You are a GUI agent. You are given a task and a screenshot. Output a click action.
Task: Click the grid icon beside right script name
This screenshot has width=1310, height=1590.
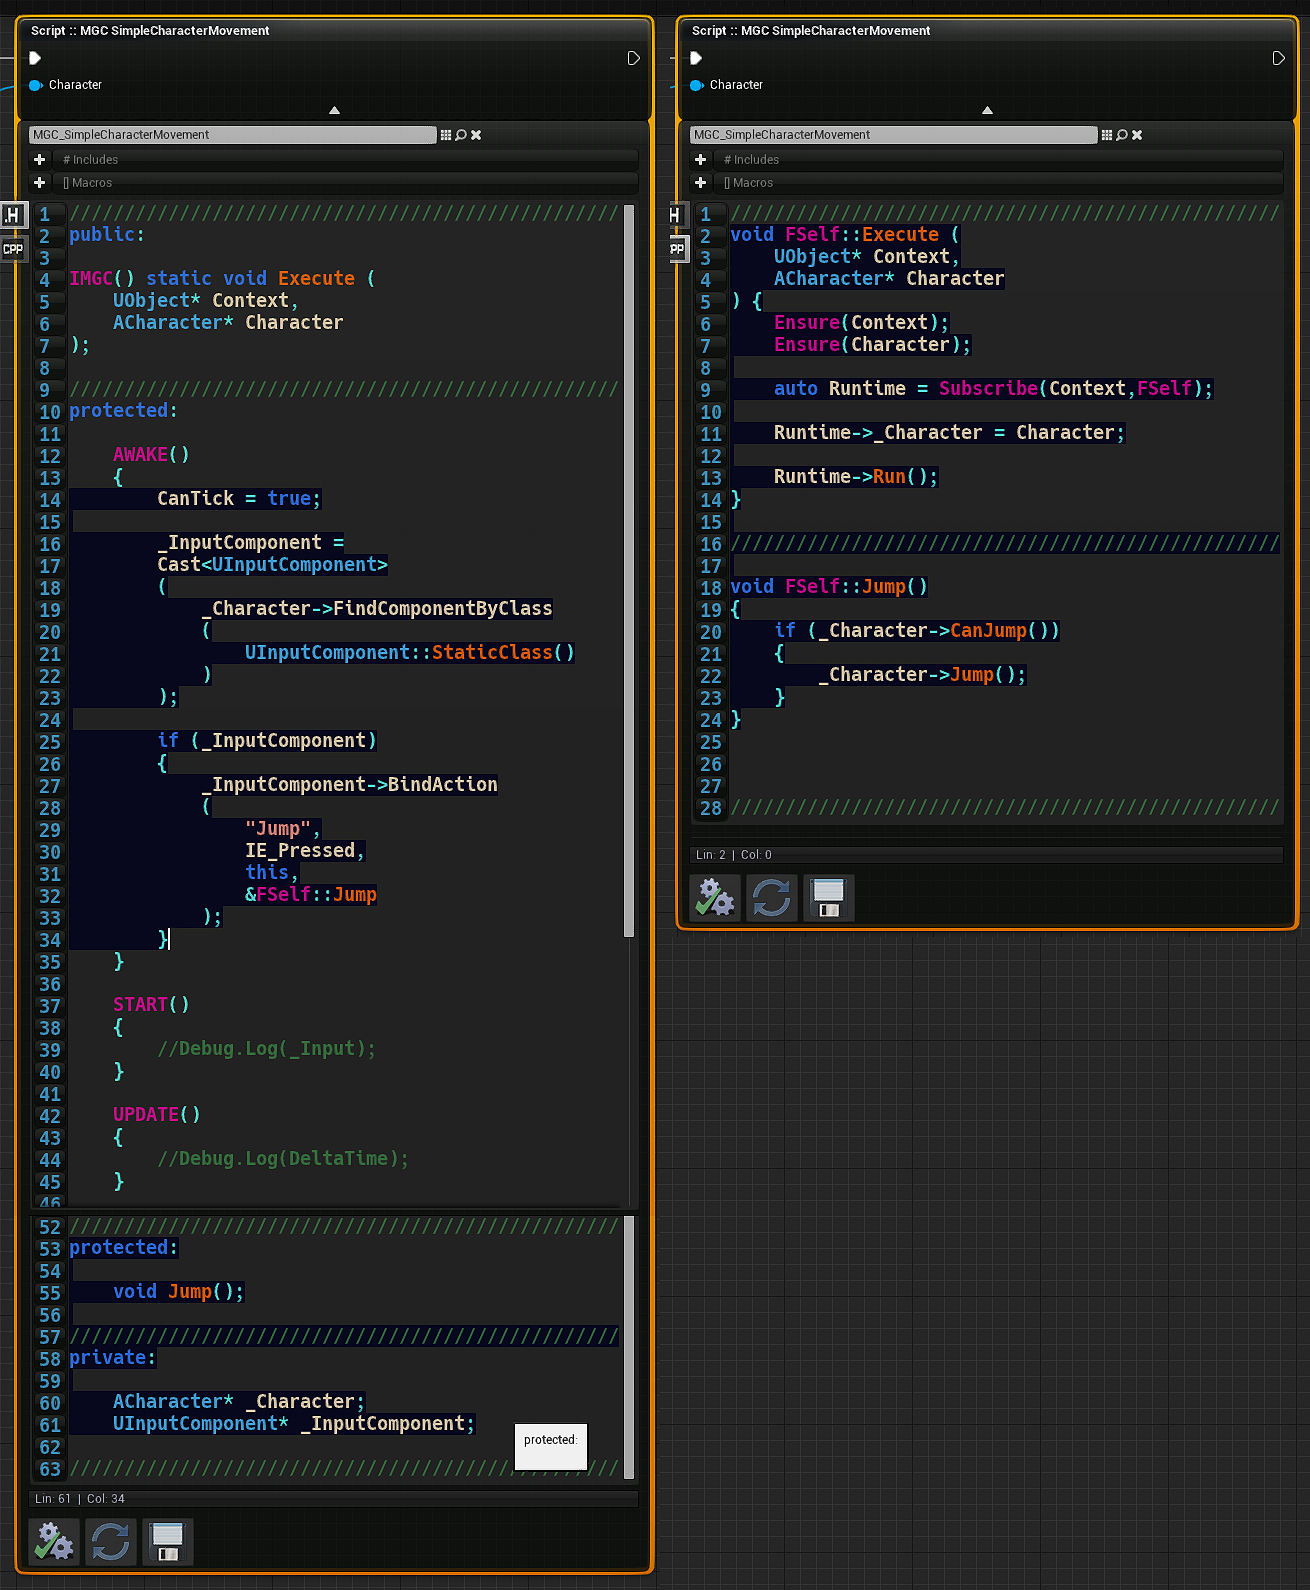(x=1107, y=135)
